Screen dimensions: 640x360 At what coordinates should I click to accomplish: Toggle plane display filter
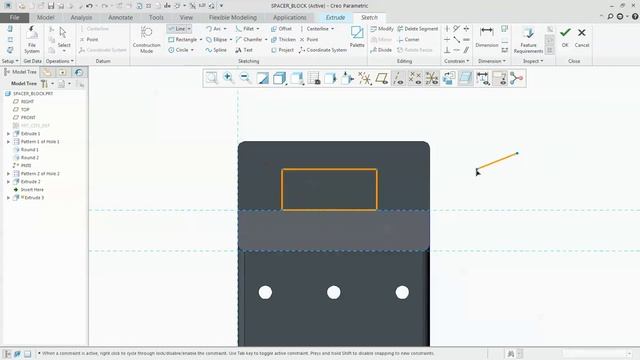point(382,78)
